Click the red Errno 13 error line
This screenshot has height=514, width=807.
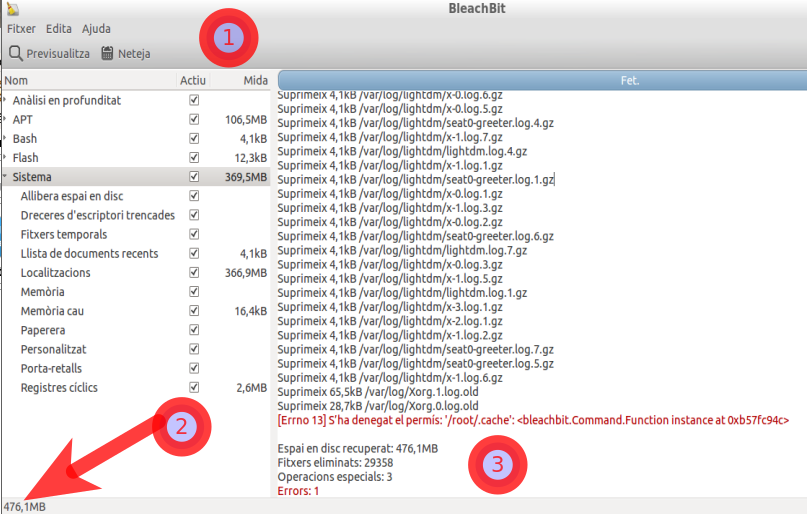point(533,420)
